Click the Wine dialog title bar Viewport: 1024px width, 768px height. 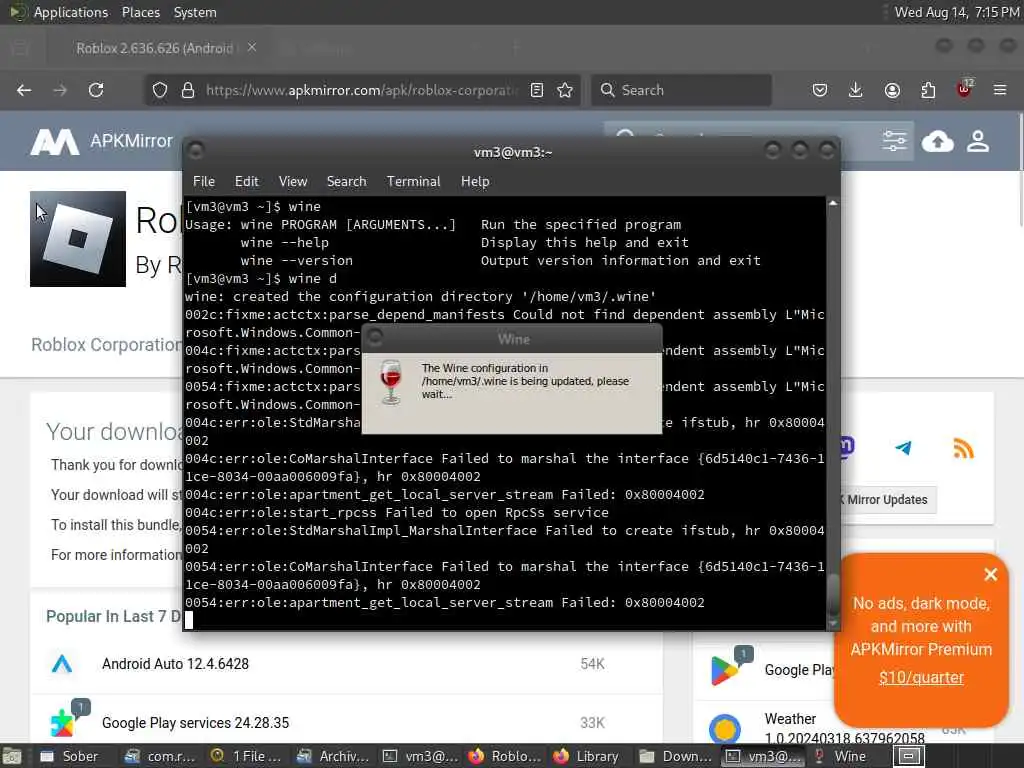pos(513,339)
